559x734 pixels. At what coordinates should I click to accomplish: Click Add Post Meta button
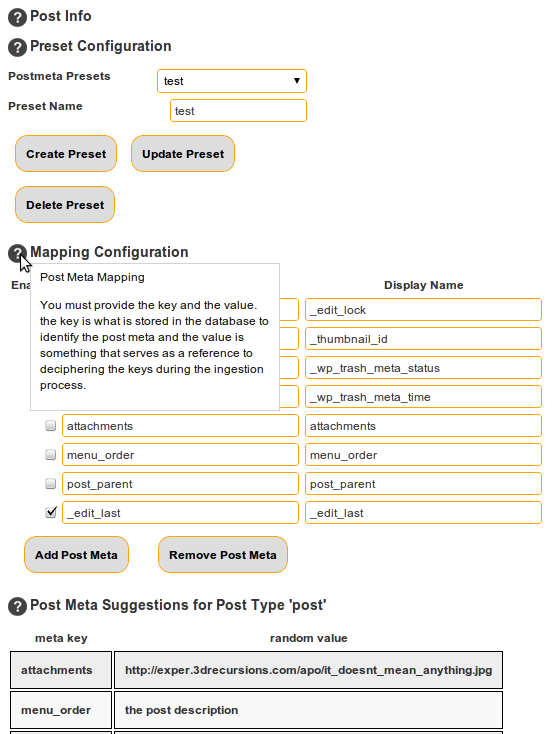76,555
